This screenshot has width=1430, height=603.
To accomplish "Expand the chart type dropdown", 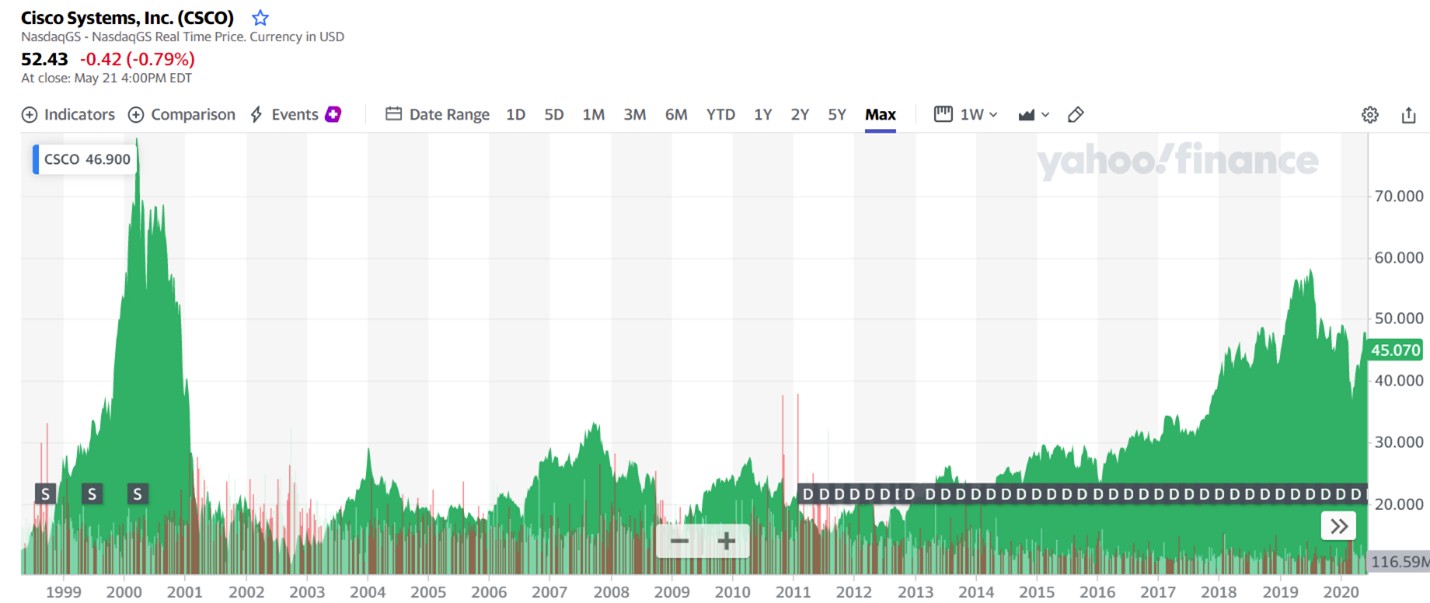I will pos(1034,115).
